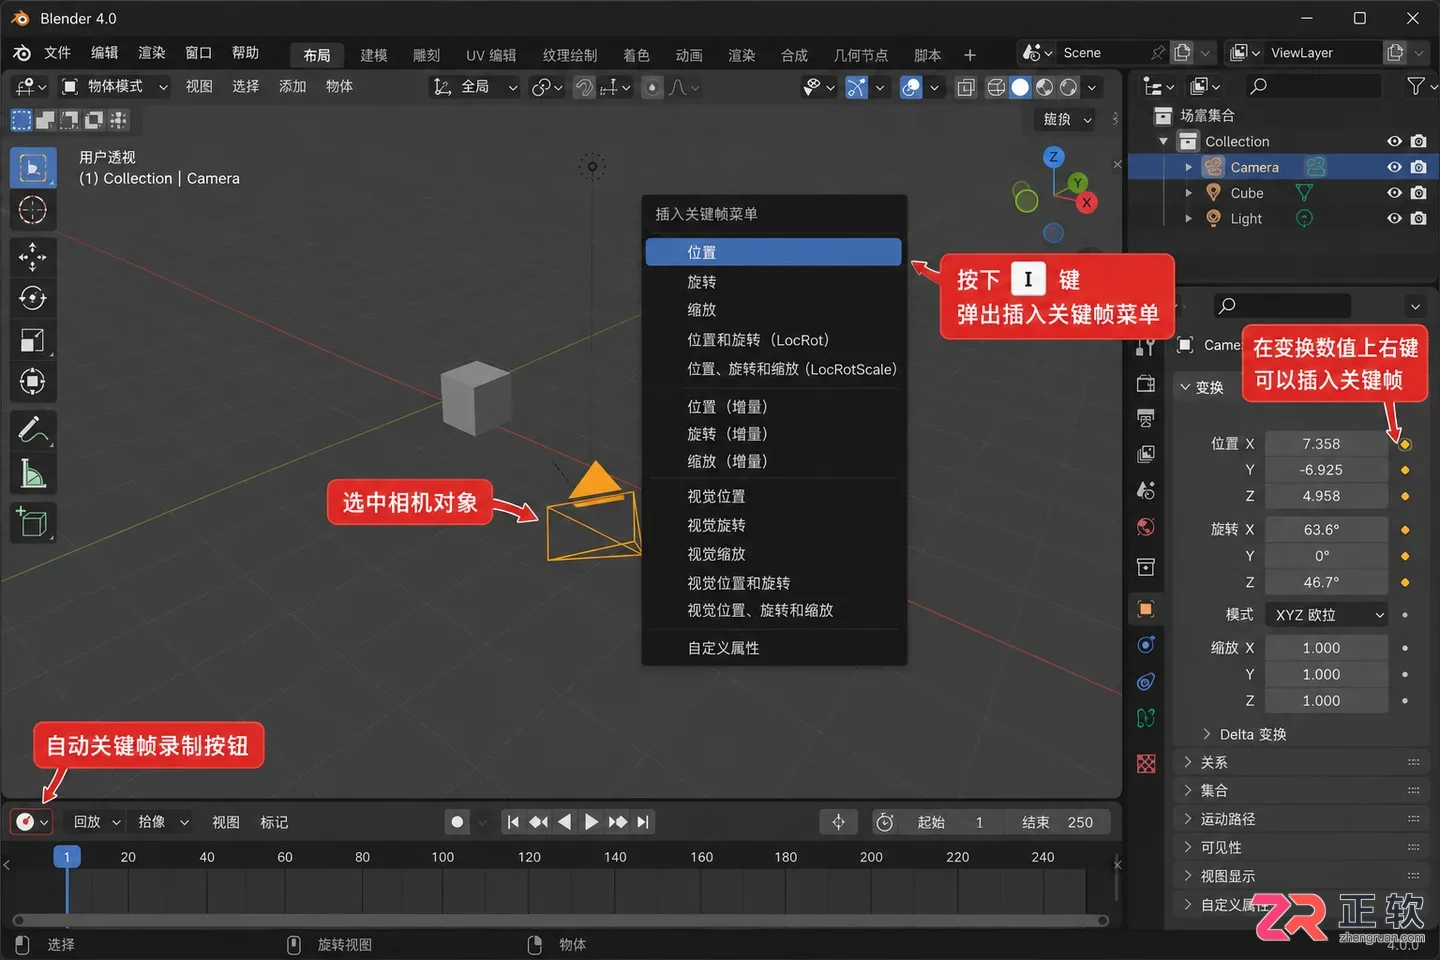The height and width of the screenshot is (960, 1440).
Task: Click the End frame field in timeline
Action: click(1058, 822)
